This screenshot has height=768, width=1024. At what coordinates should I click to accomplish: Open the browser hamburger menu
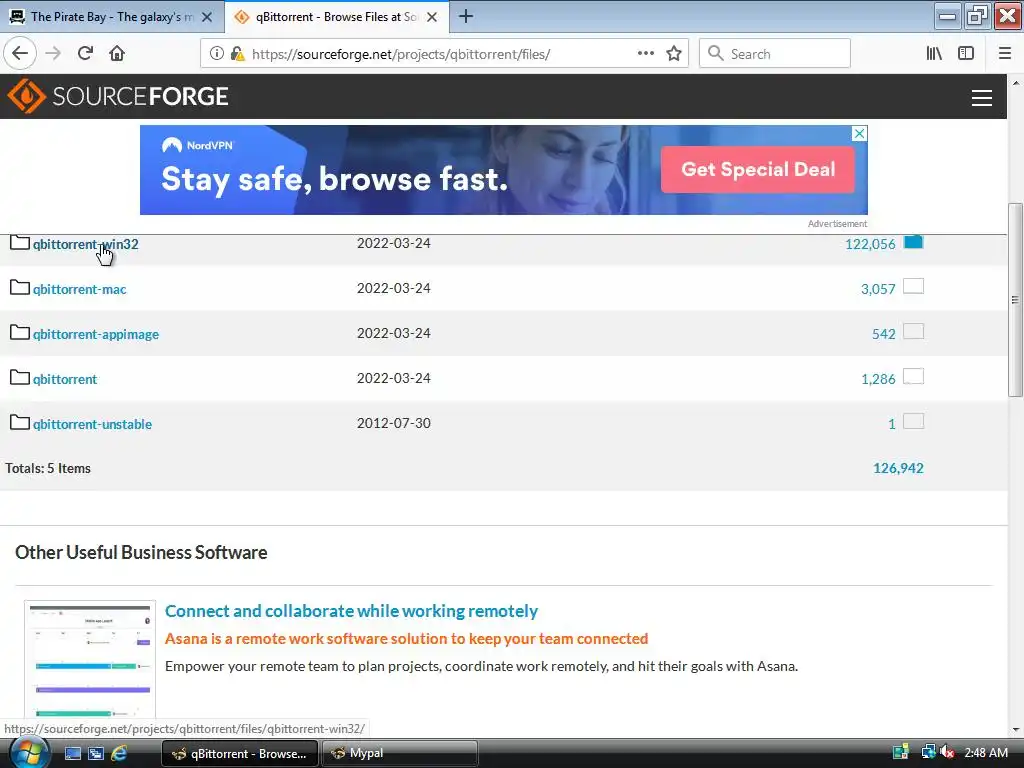pos(1005,54)
